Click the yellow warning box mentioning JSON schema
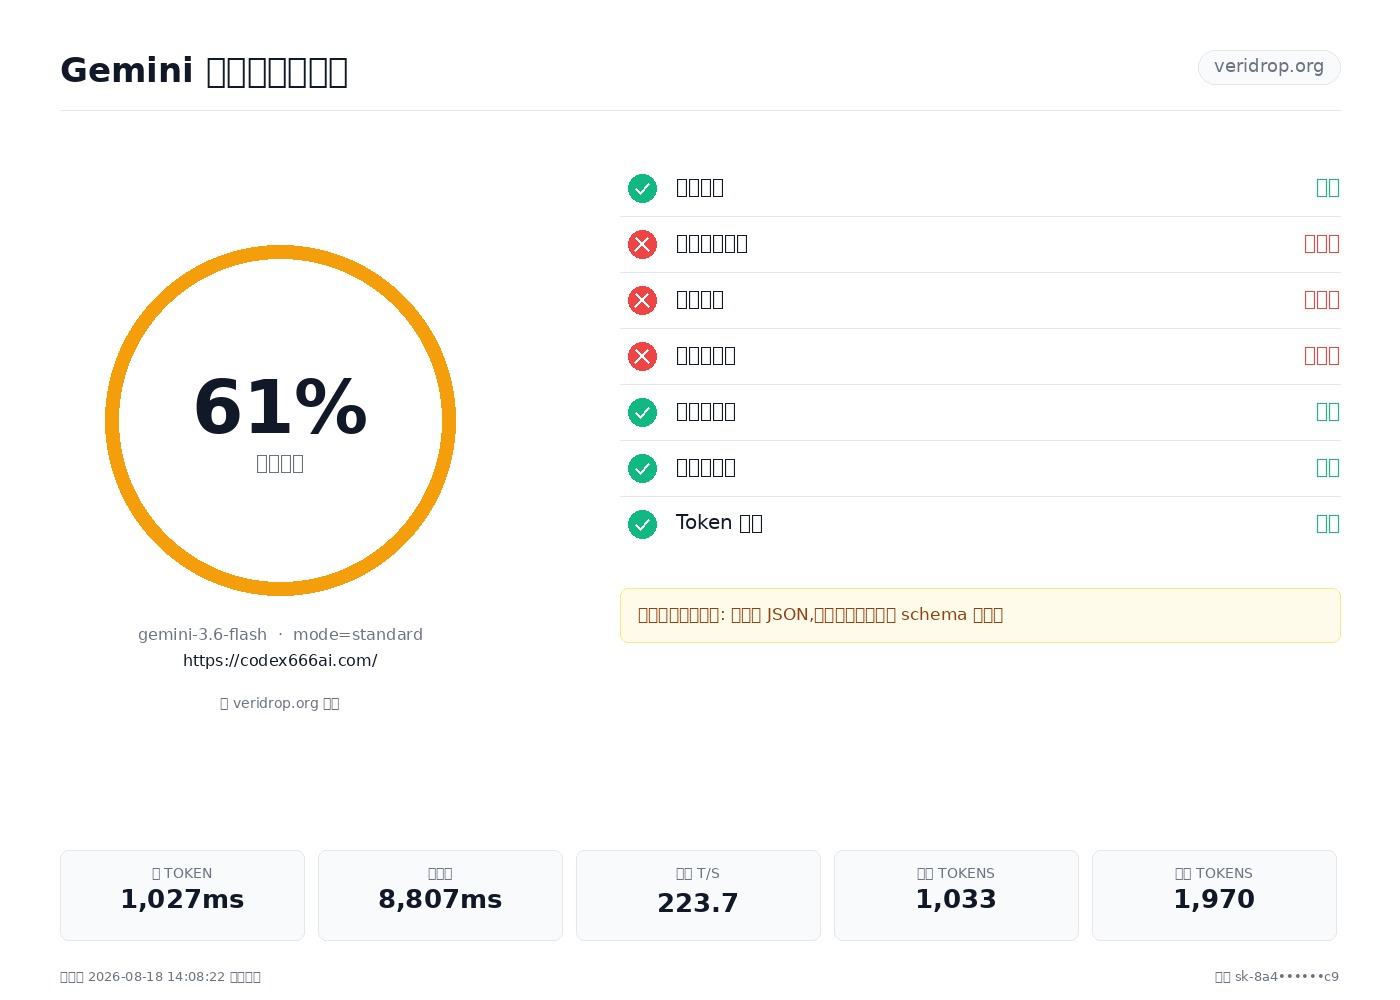1400x1000 pixels. tap(980, 615)
